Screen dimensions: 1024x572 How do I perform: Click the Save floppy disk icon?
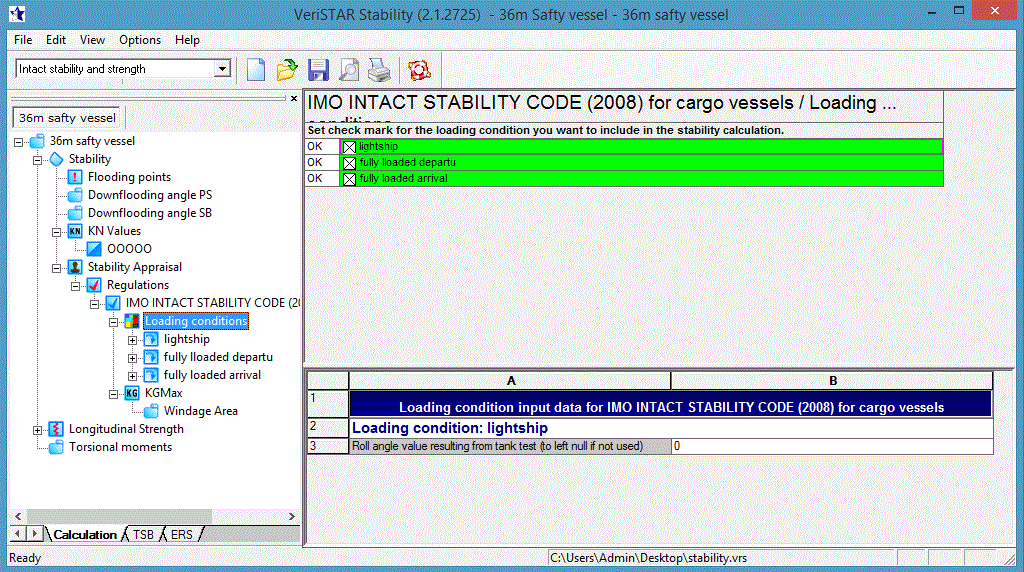[x=318, y=70]
